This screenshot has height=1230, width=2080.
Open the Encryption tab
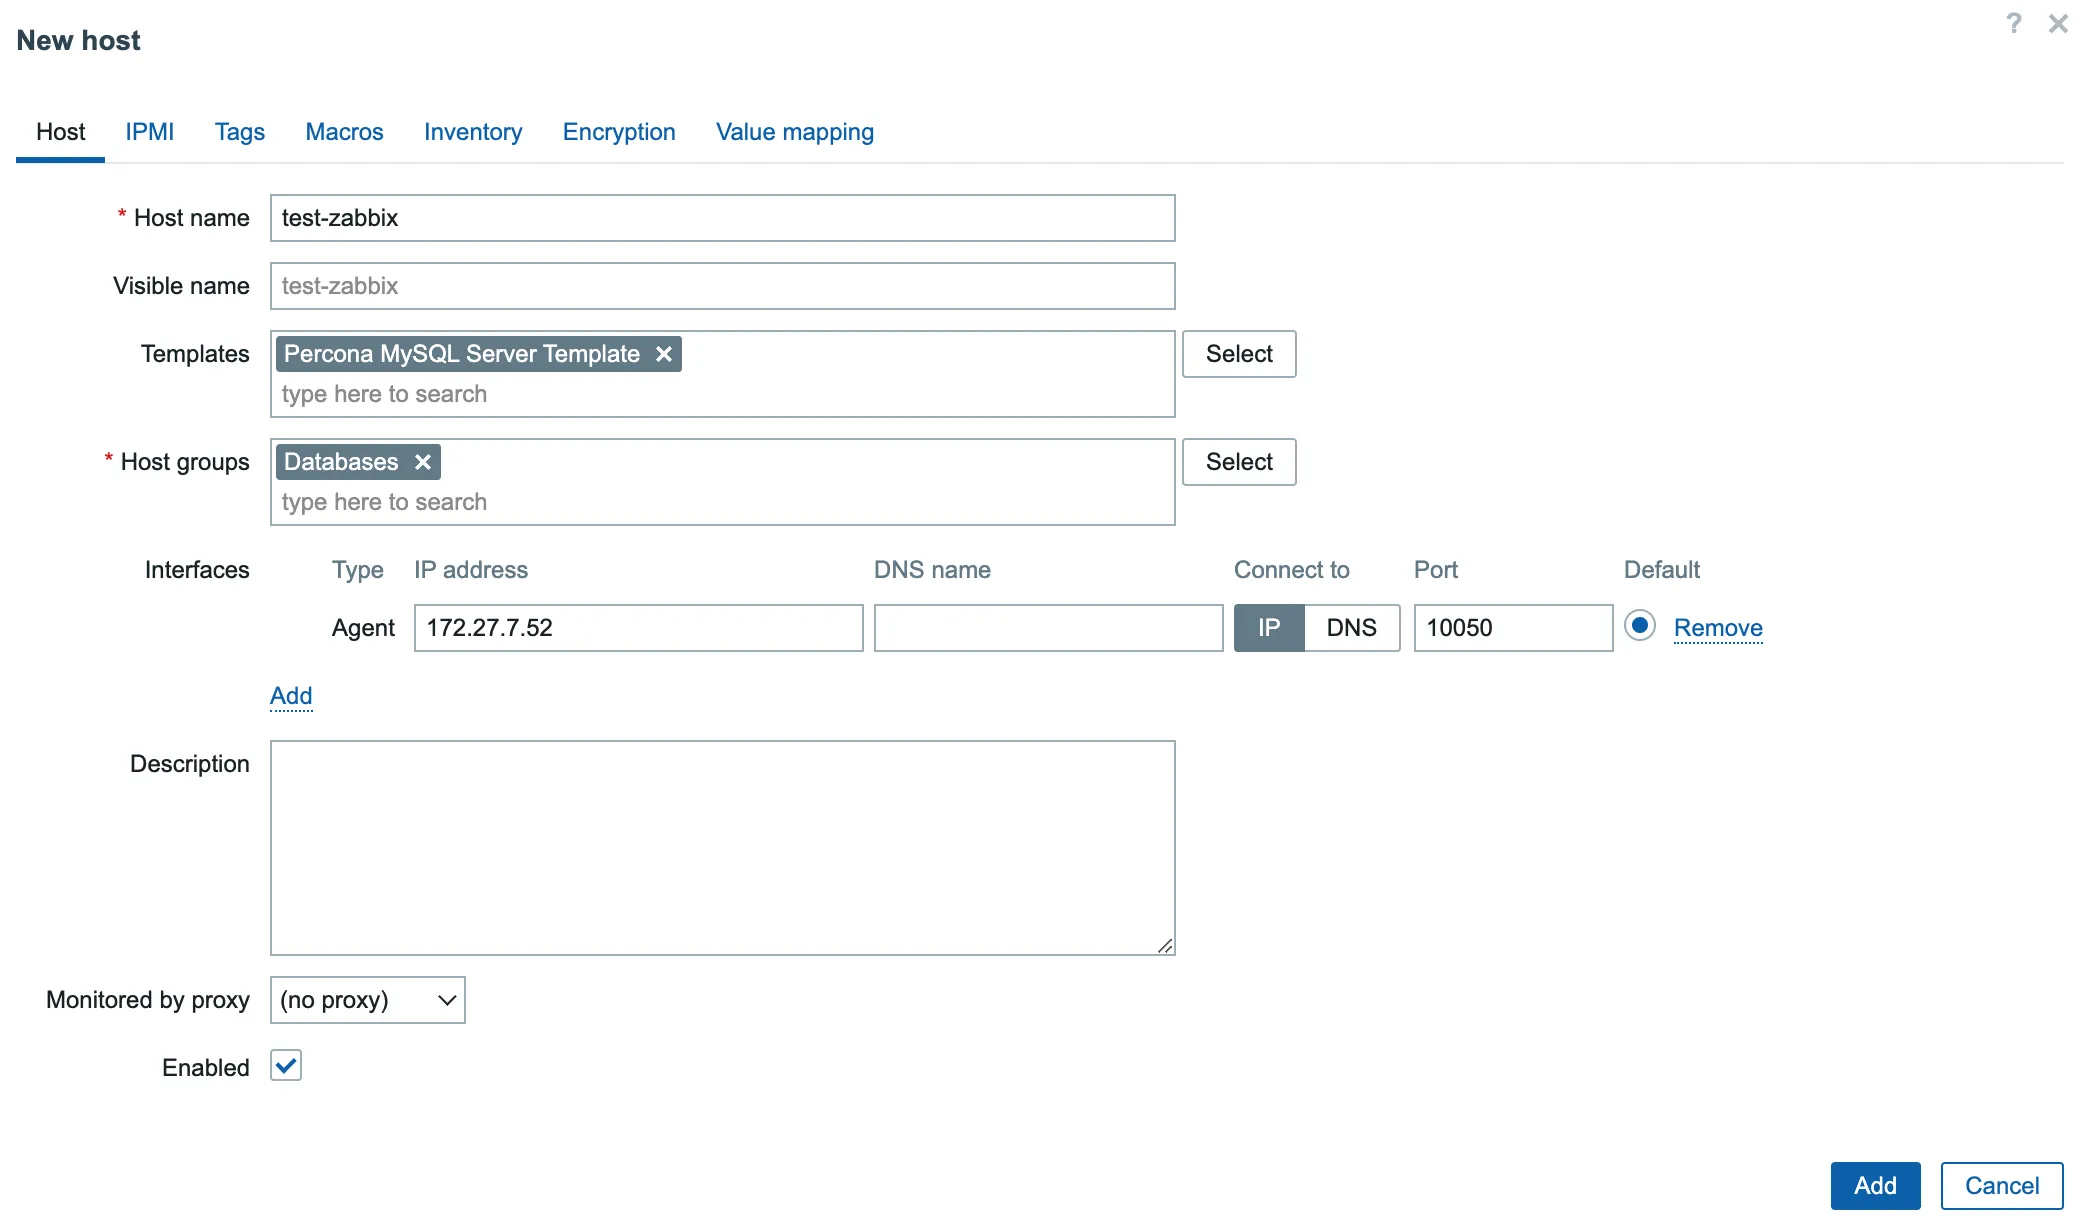[x=619, y=130]
